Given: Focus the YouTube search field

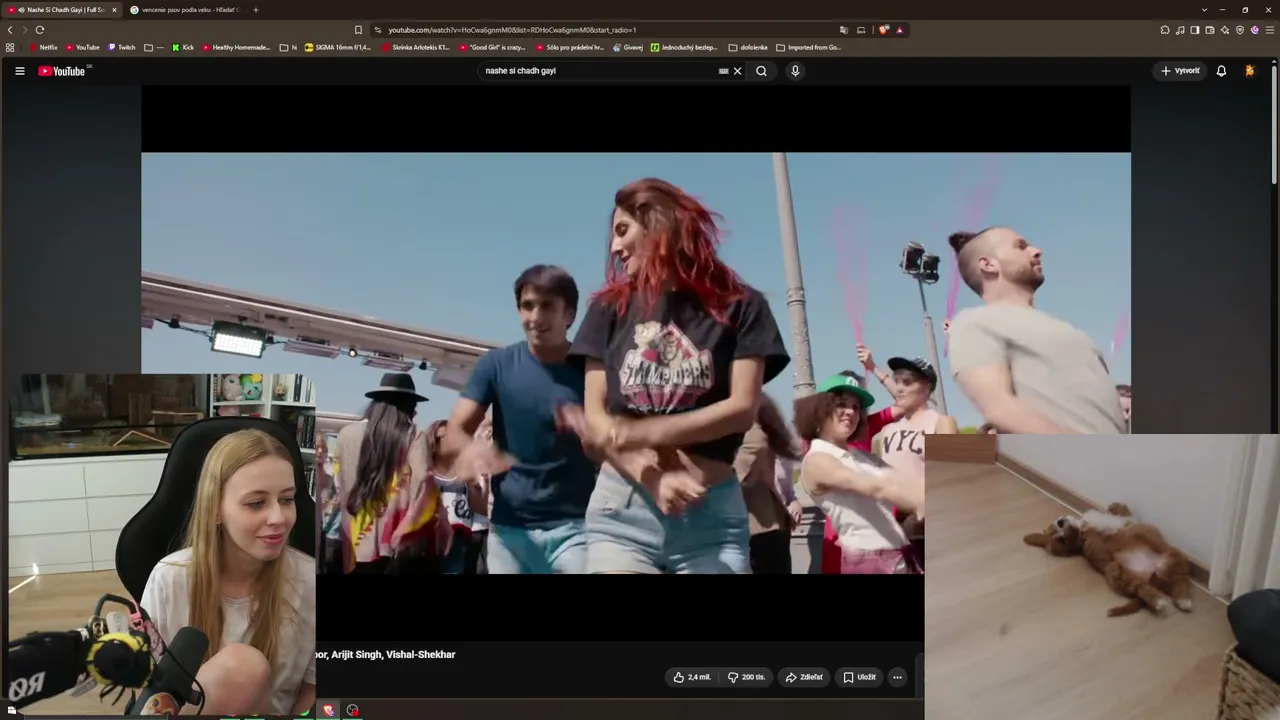Looking at the screenshot, I should point(600,71).
